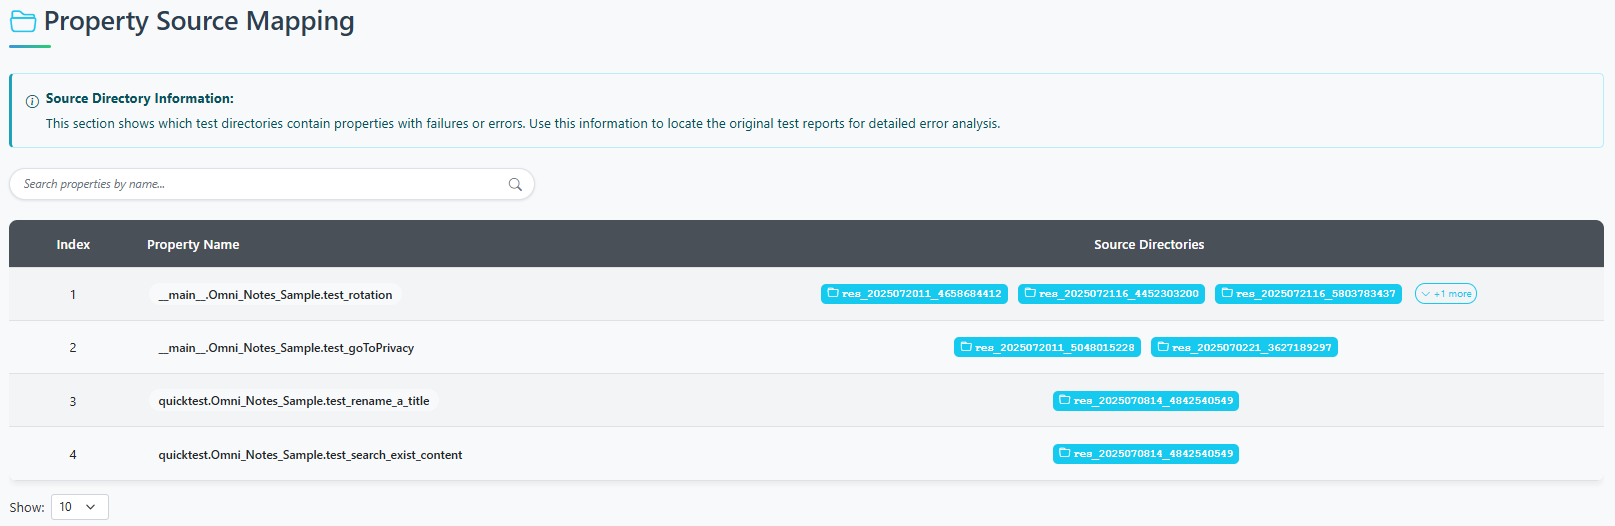The width and height of the screenshot is (1615, 526).
Task: Click the Source Directories column header
Action: point(1148,245)
